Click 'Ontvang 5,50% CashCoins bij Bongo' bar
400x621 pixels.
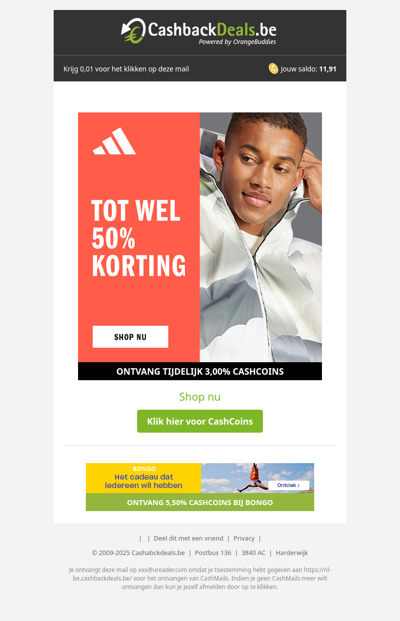coord(200,502)
